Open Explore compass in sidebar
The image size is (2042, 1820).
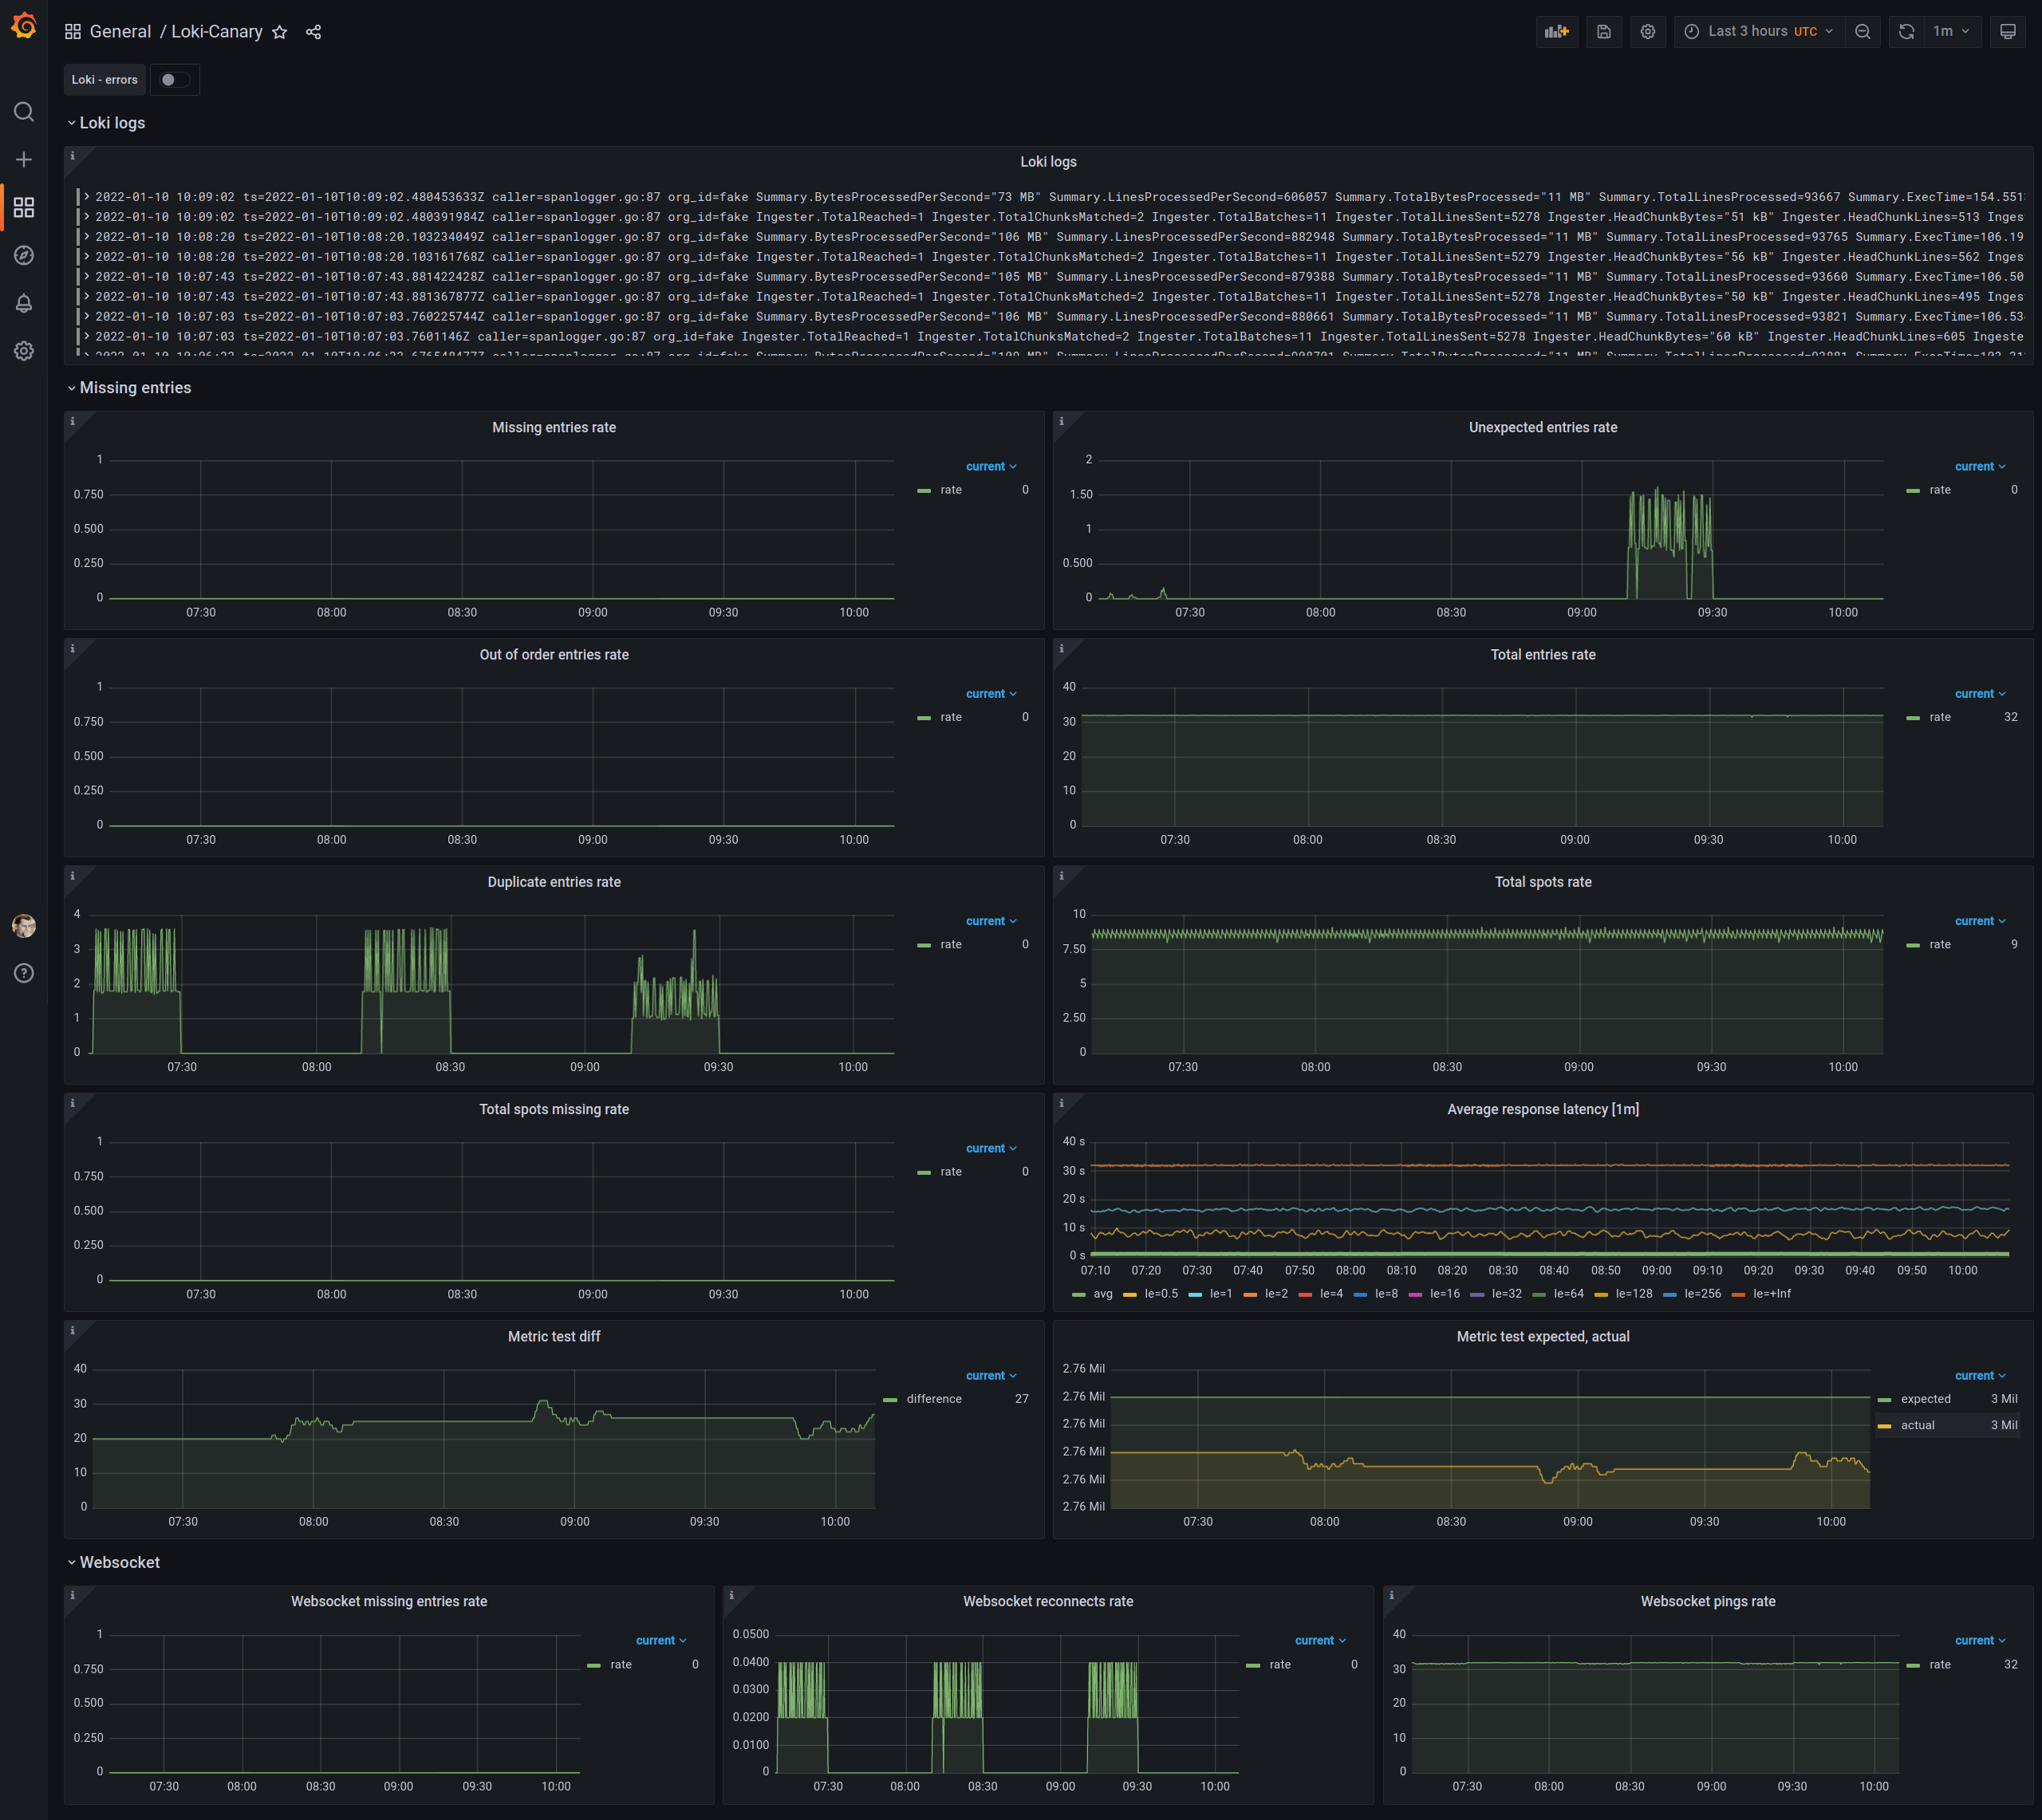(24, 255)
